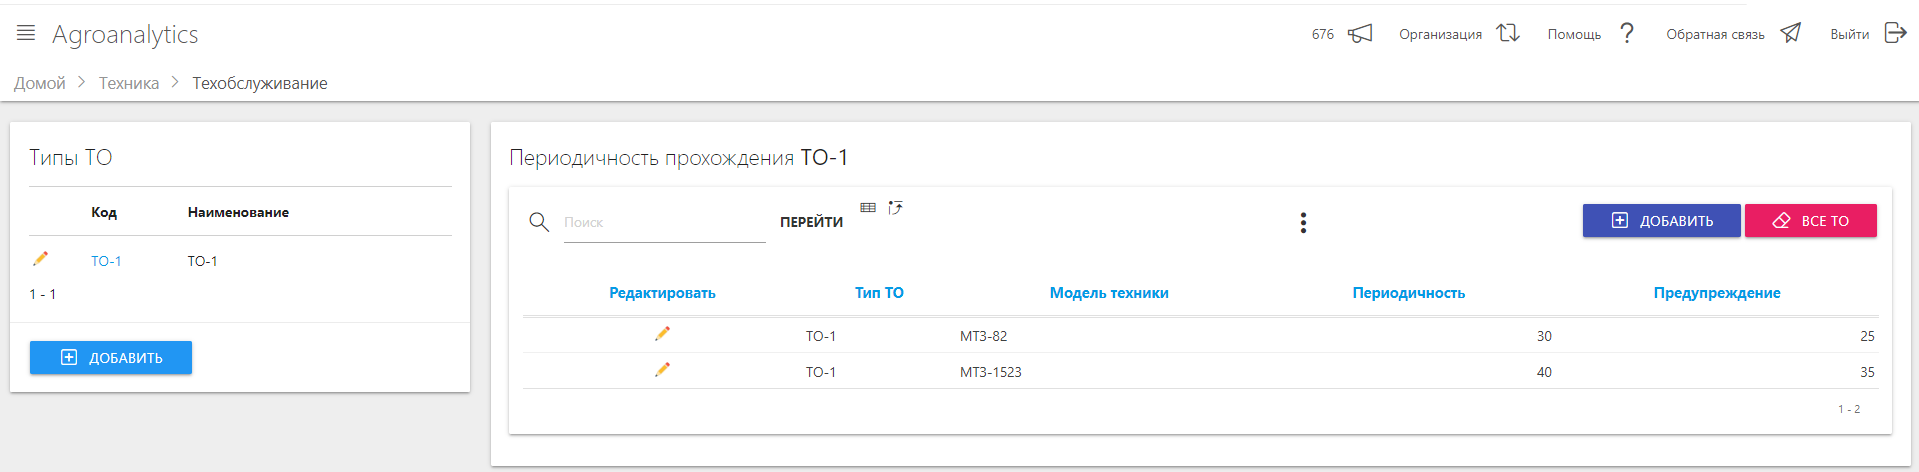The height and width of the screenshot is (472, 1919).
Task: Click the Организация switch arrows icon
Action: pos(1508,33)
